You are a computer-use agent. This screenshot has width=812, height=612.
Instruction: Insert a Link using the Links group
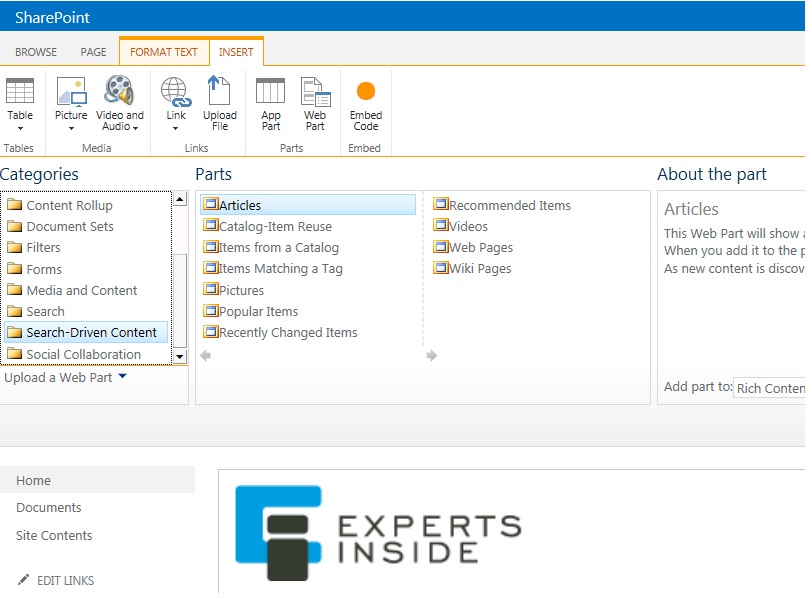coord(175,100)
